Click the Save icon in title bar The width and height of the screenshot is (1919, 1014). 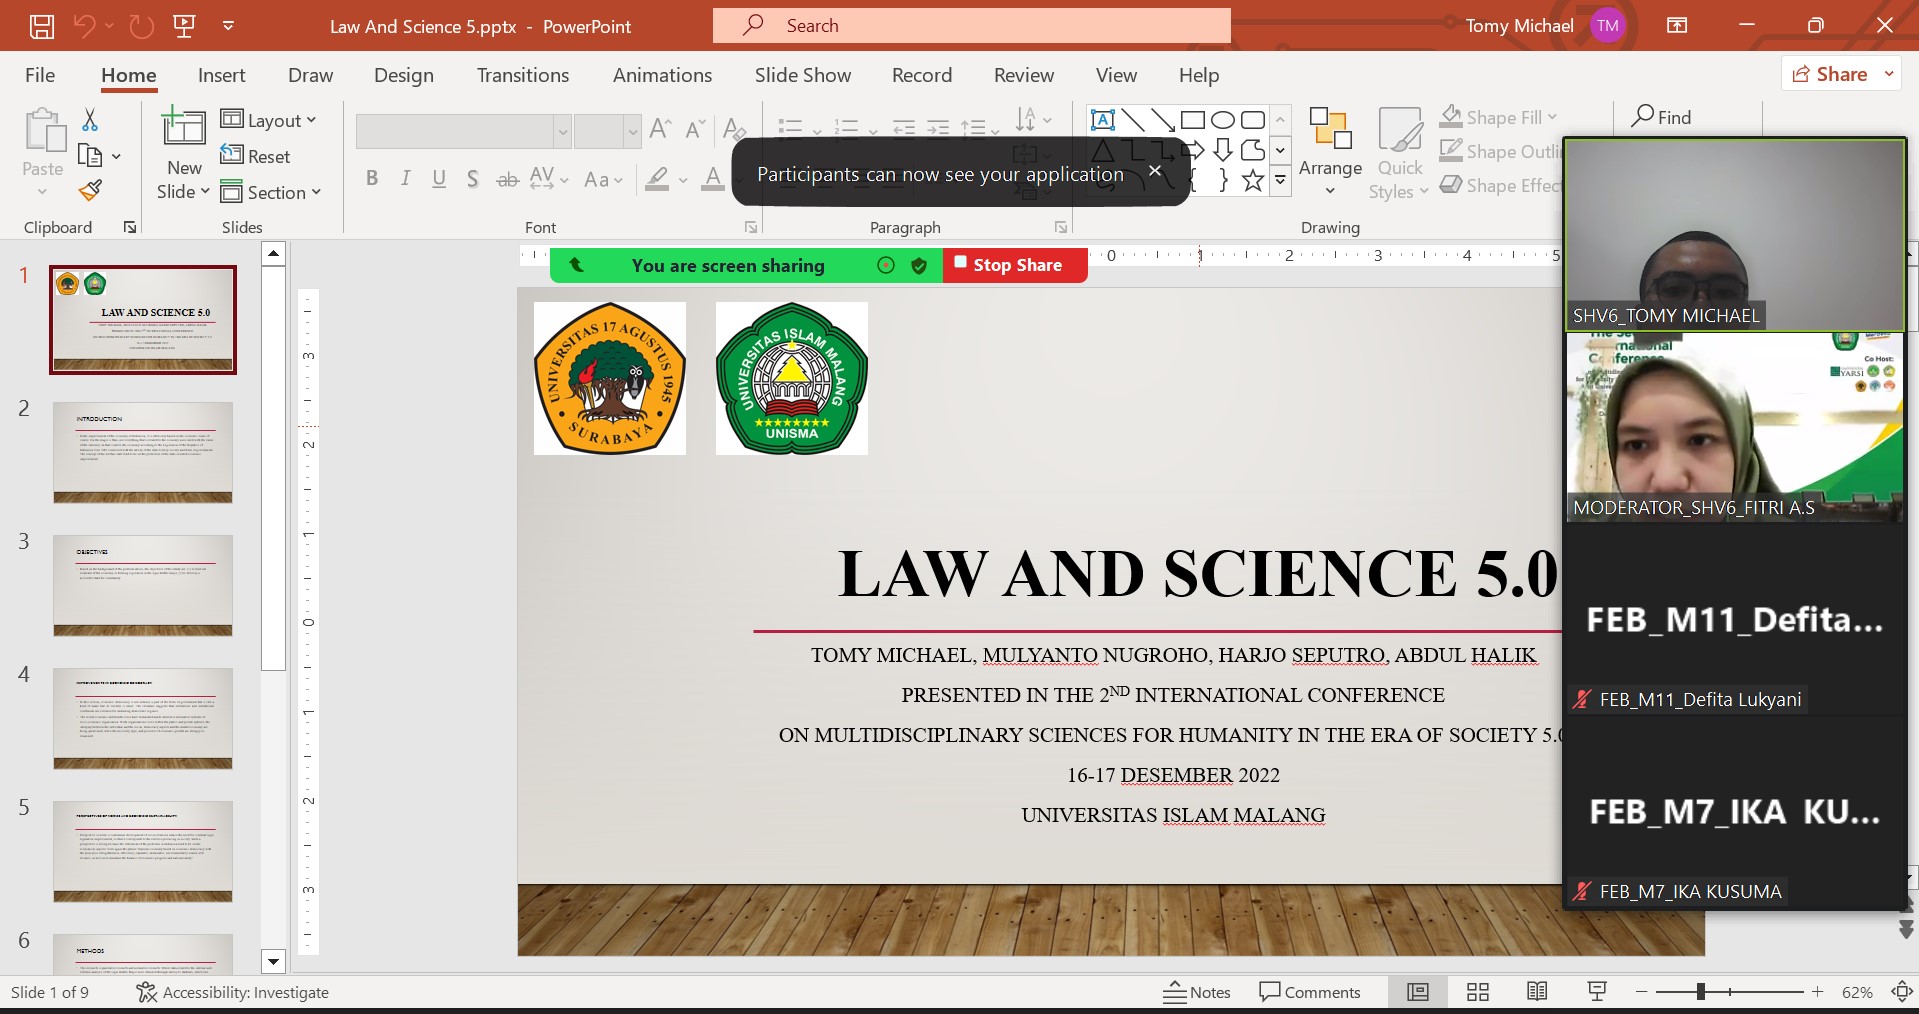click(x=41, y=26)
